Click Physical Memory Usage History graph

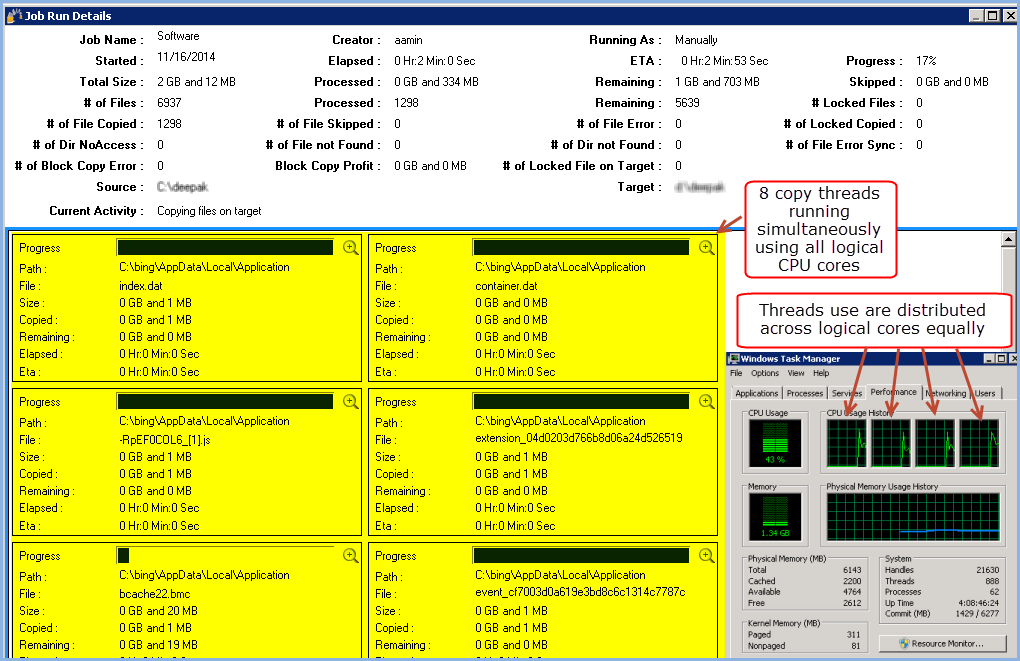pos(913,517)
